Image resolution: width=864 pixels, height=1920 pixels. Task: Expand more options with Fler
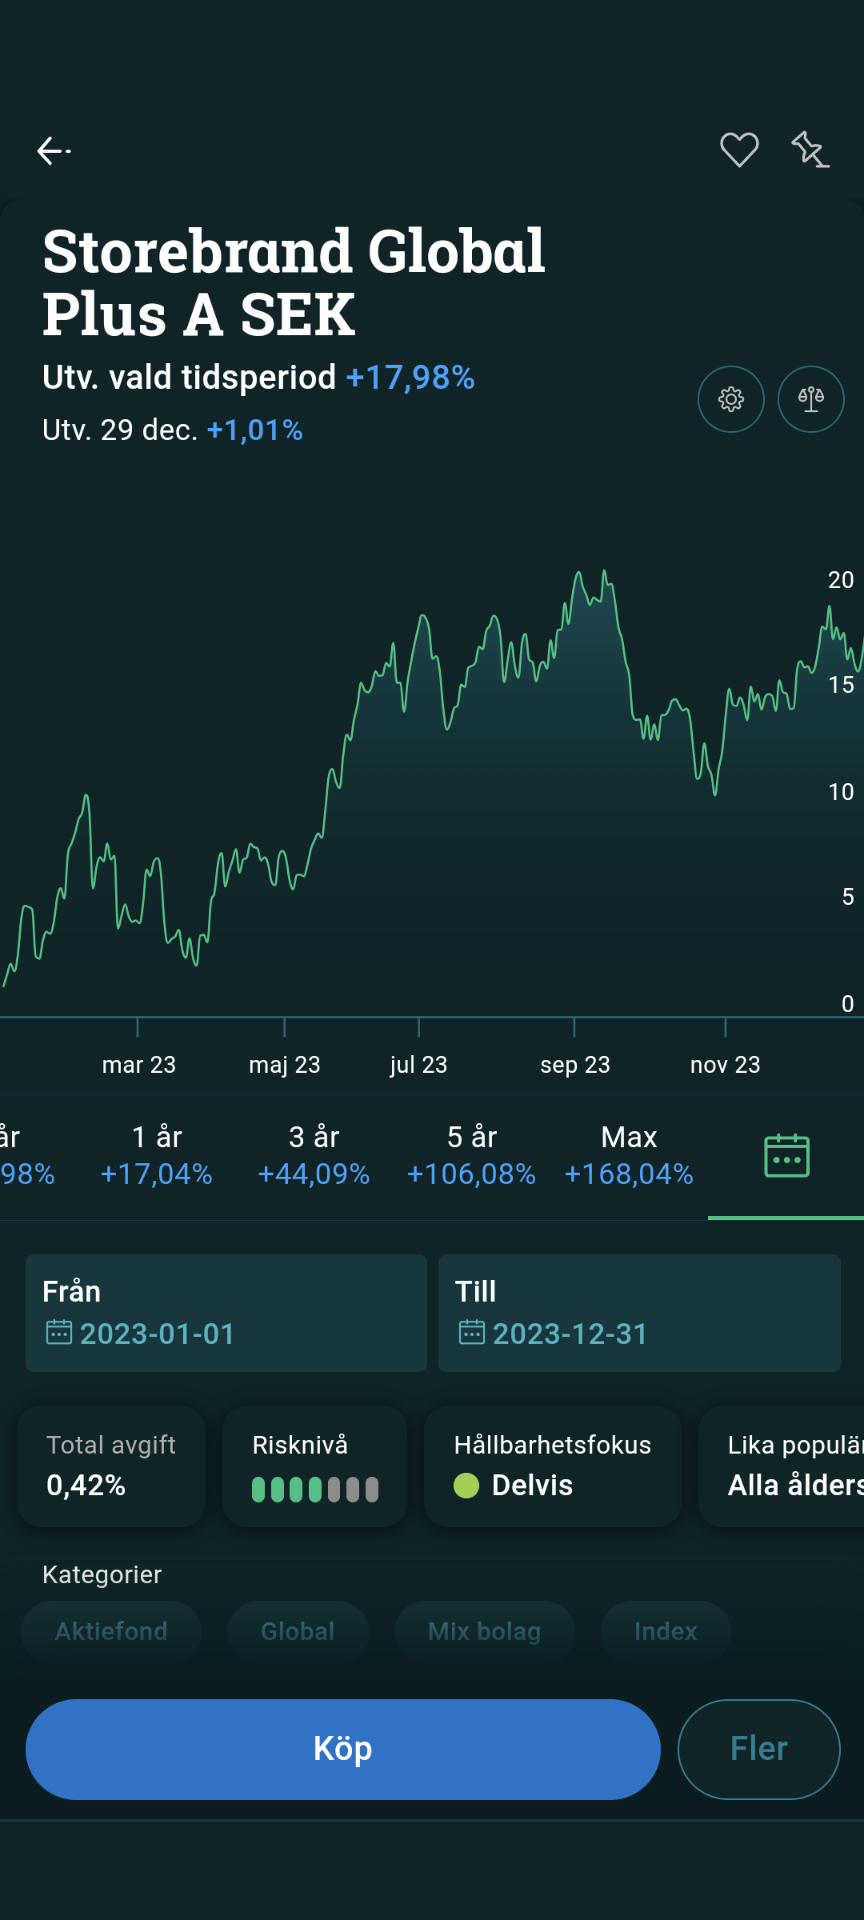(x=759, y=1749)
